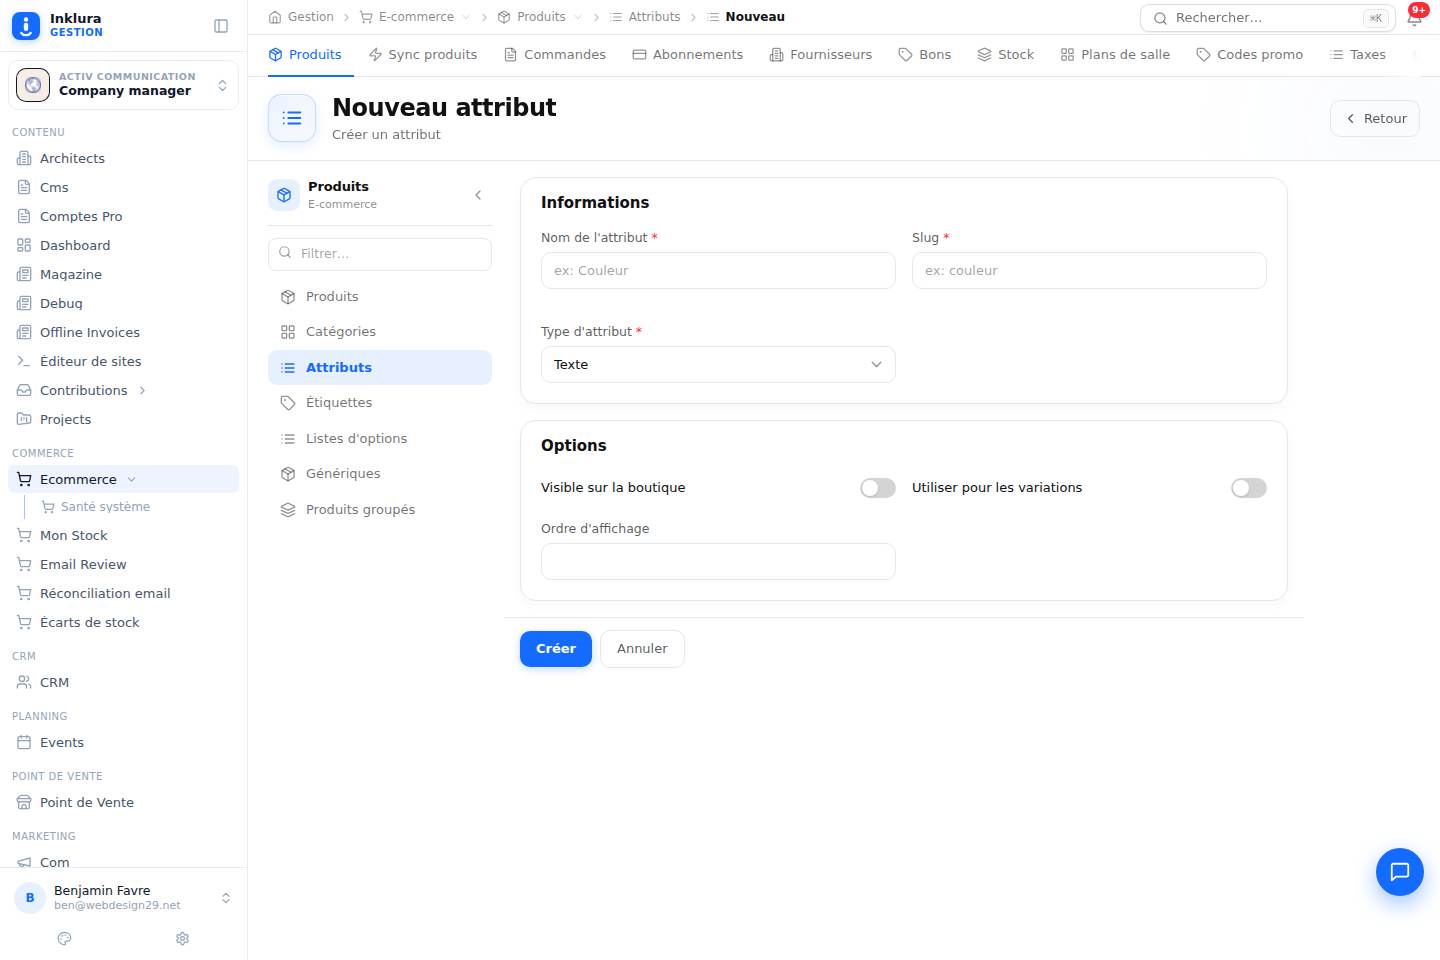Switch to the Commandes tab
This screenshot has width=1440, height=960.
[x=555, y=54]
